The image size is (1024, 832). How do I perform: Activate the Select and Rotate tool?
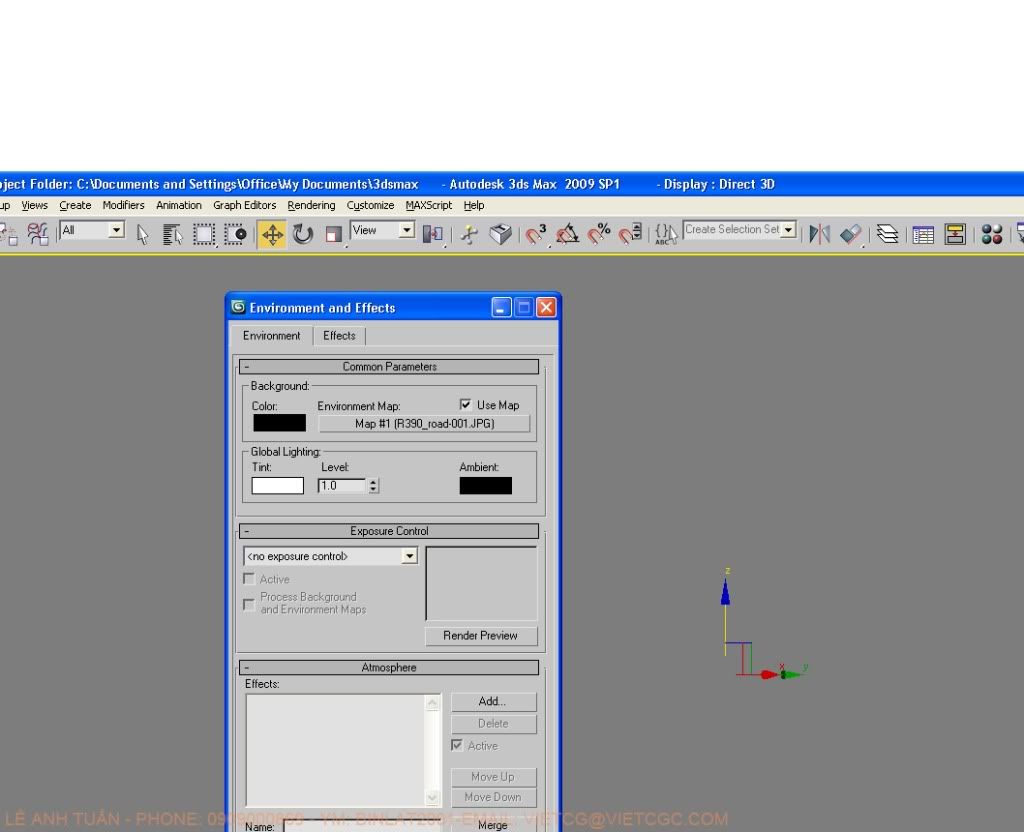303,234
